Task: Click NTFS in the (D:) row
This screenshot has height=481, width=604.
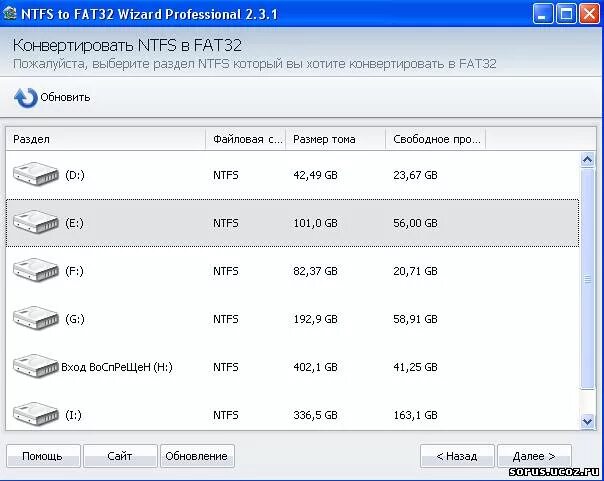Action: (226, 175)
